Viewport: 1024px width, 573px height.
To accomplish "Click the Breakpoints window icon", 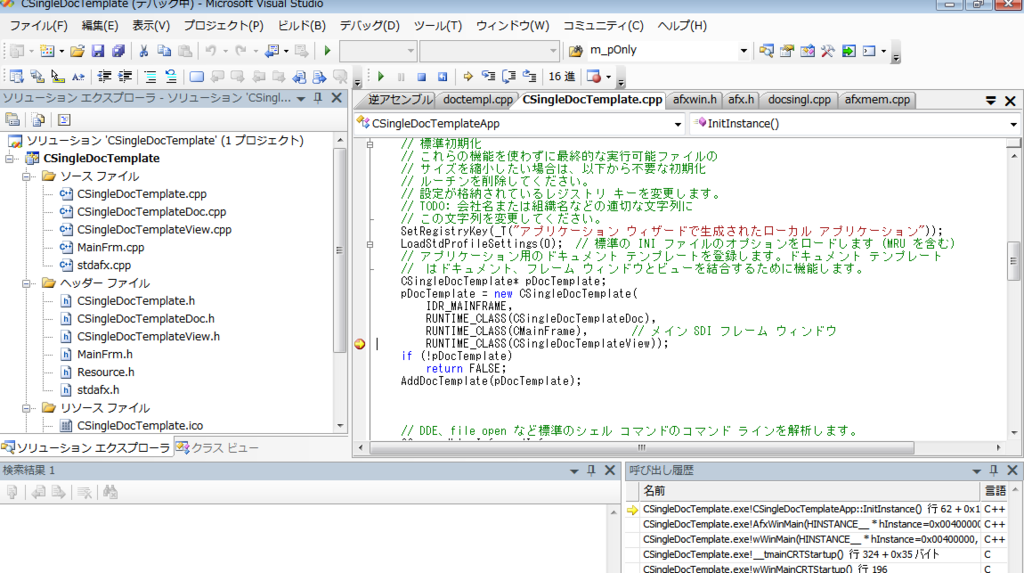I will (x=594, y=76).
